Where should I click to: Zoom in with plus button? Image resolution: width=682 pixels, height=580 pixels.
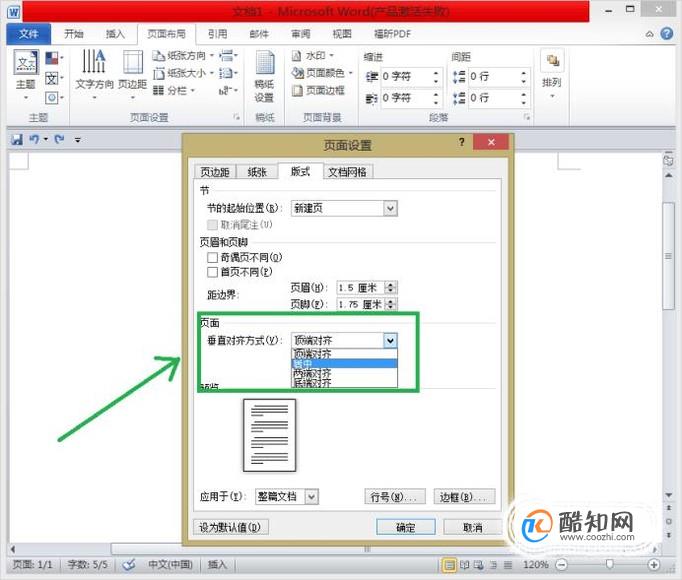coord(653,565)
